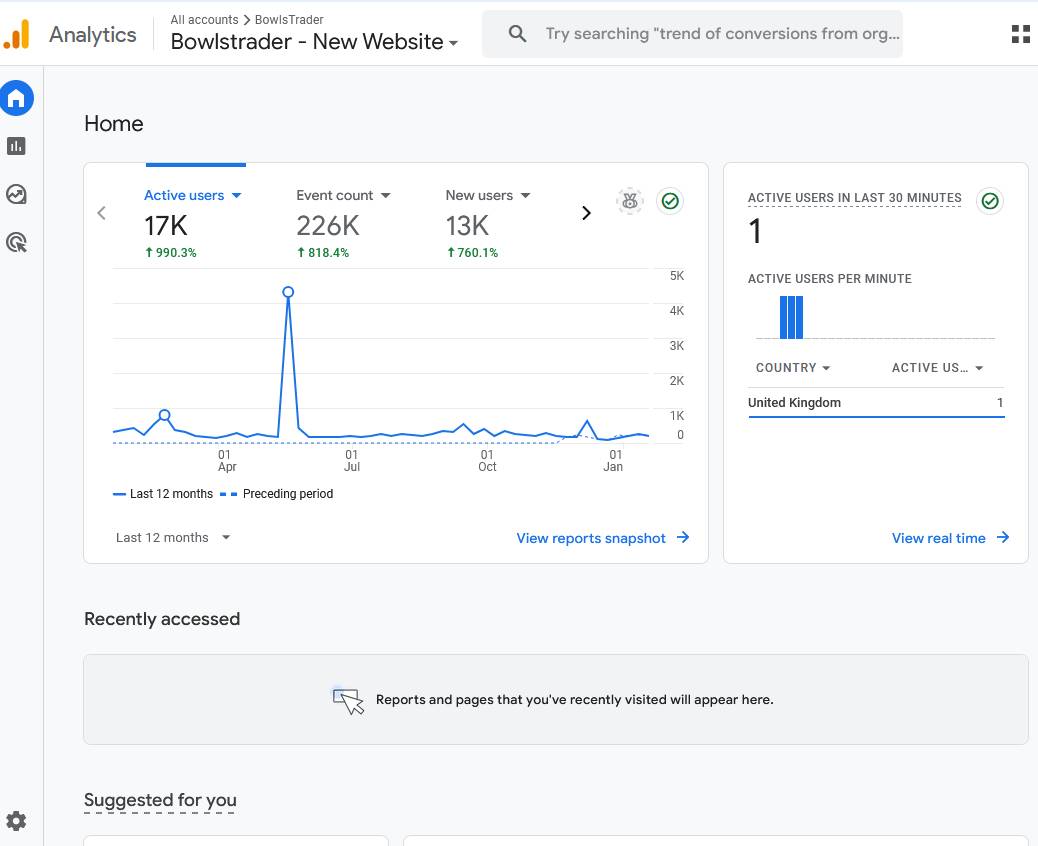1038x846 pixels.
Task: Click the Recently accessed placeholder cursor icon
Action: click(x=348, y=701)
